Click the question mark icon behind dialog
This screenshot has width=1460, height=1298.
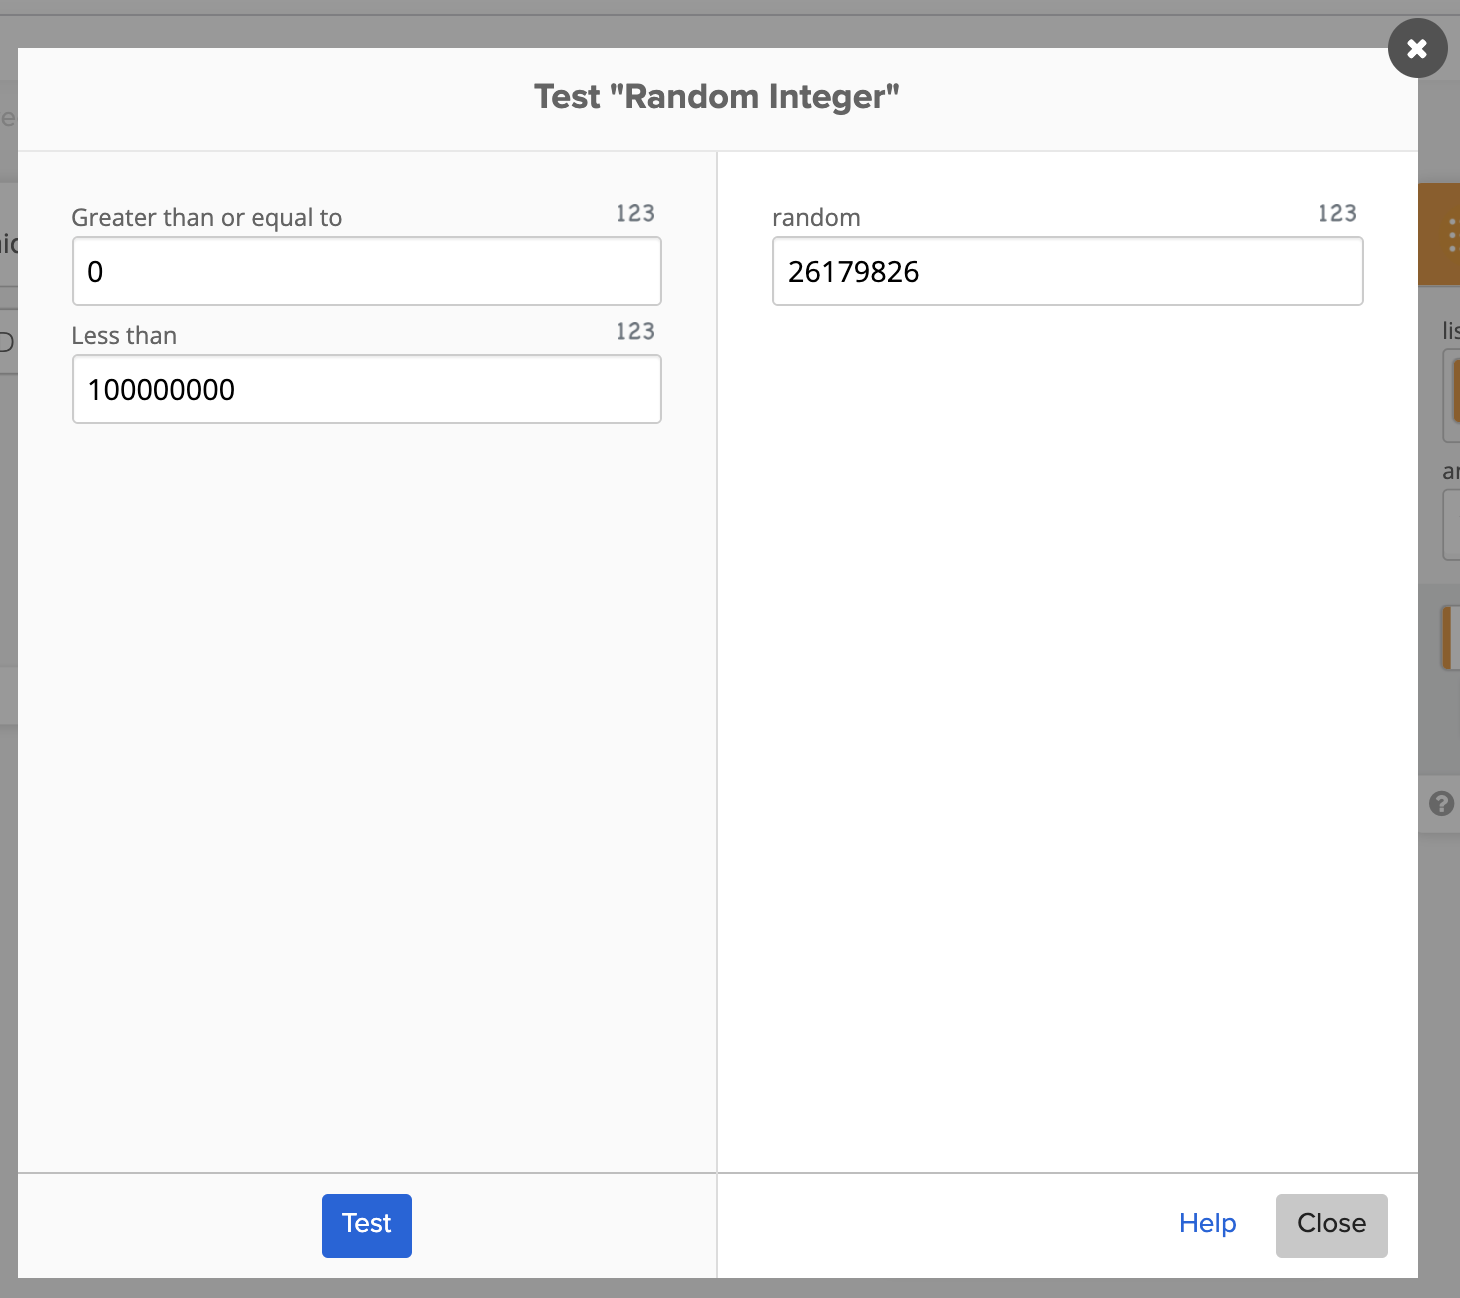1441,803
